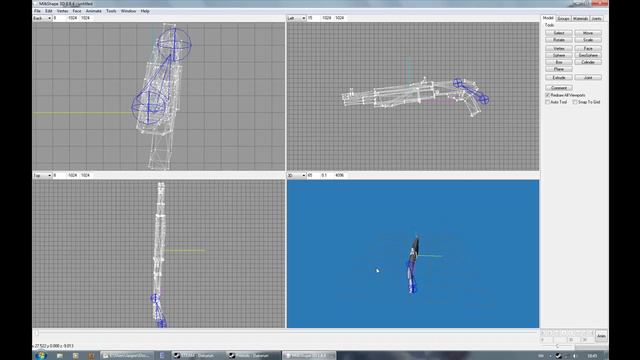This screenshot has height=360, width=640.
Task: Click the Back viewport field showing -1024
Action: pyautogui.click(x=72, y=18)
